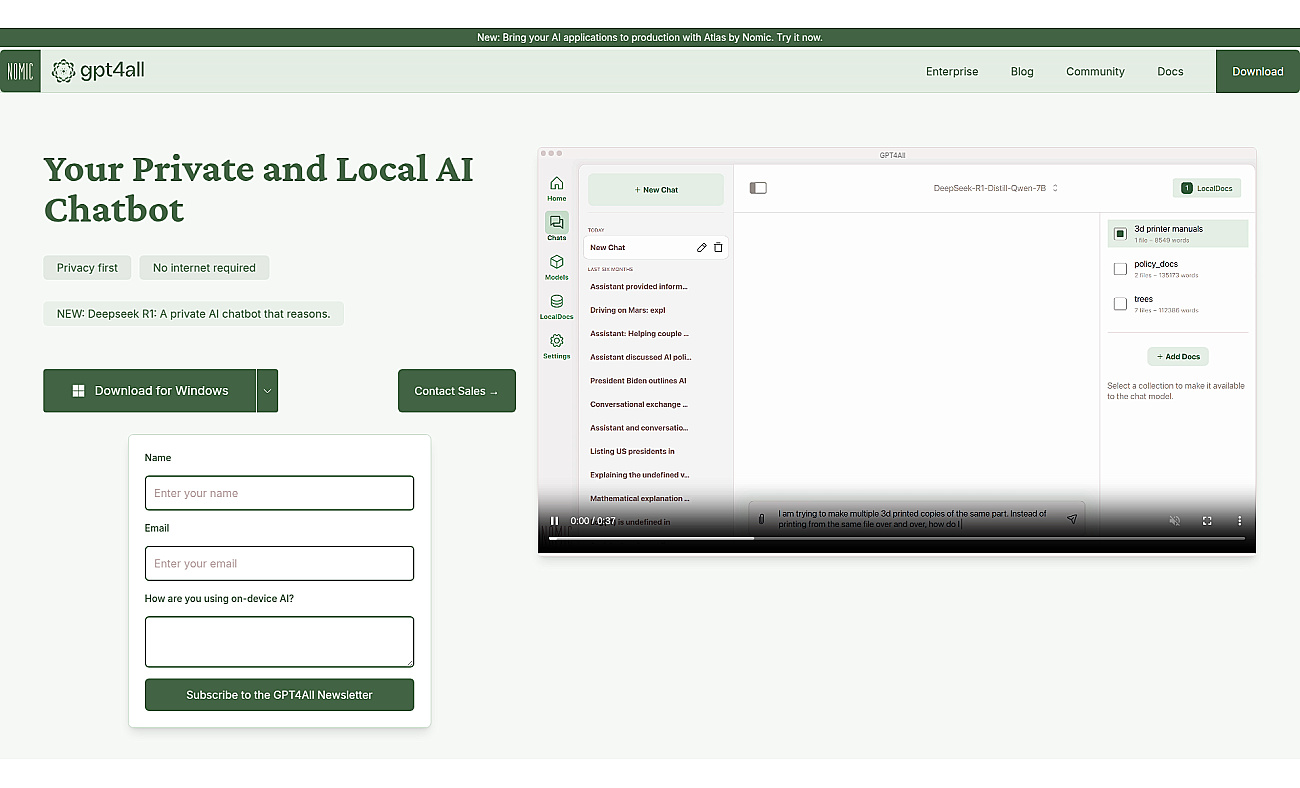Click the gpt4all logo icon

click(x=64, y=71)
